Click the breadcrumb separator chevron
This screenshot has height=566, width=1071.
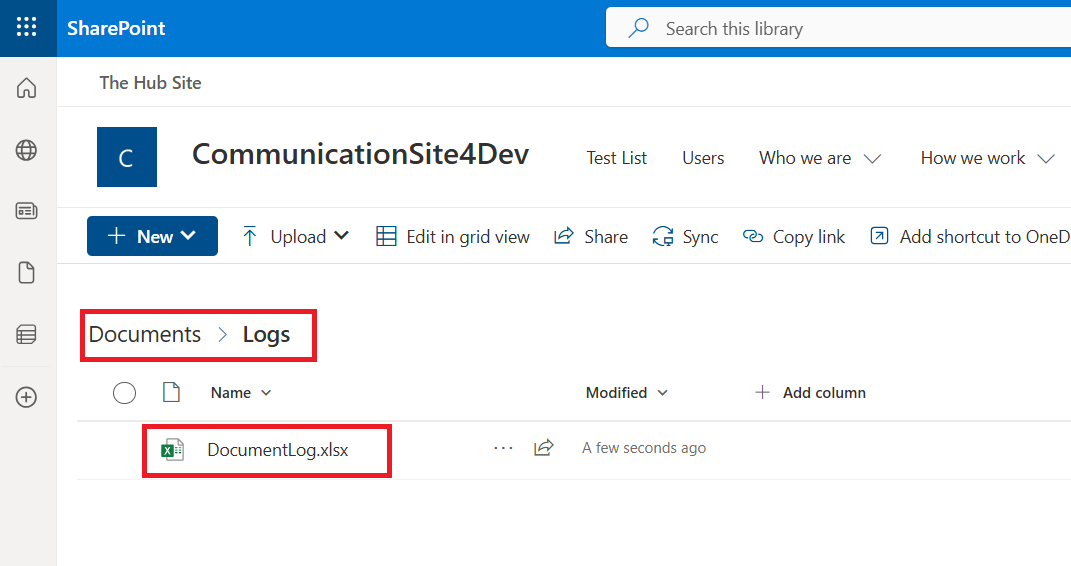click(222, 335)
